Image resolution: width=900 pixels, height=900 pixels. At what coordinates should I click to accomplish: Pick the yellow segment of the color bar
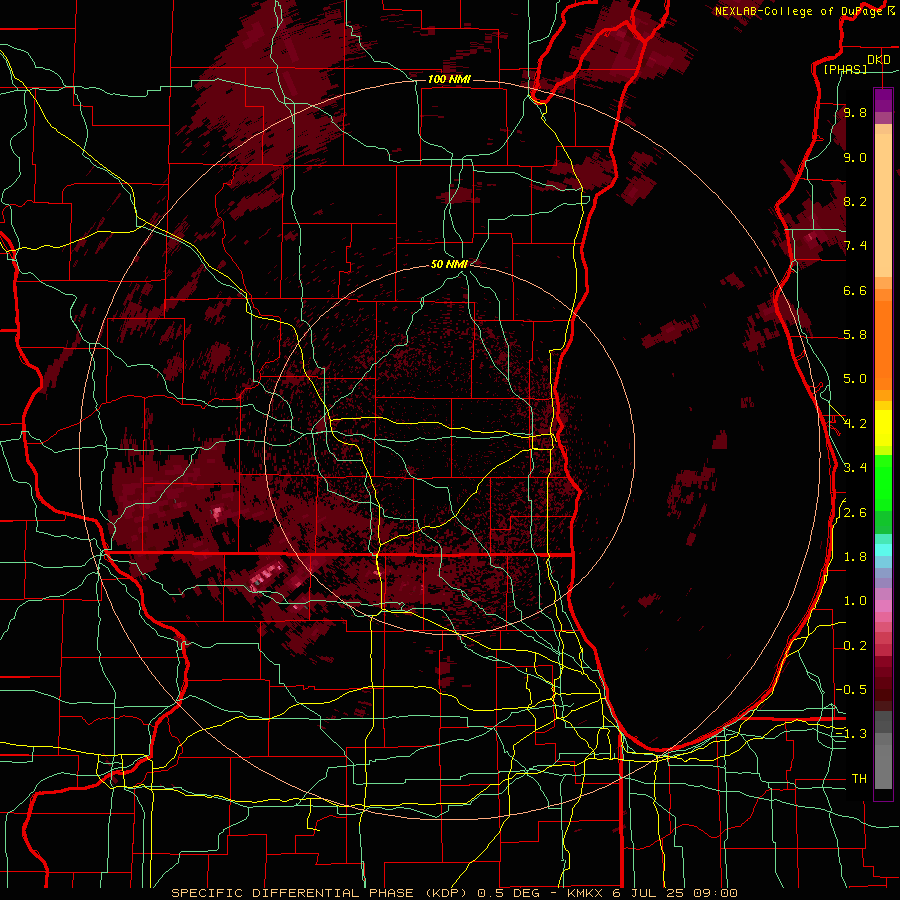(883, 428)
